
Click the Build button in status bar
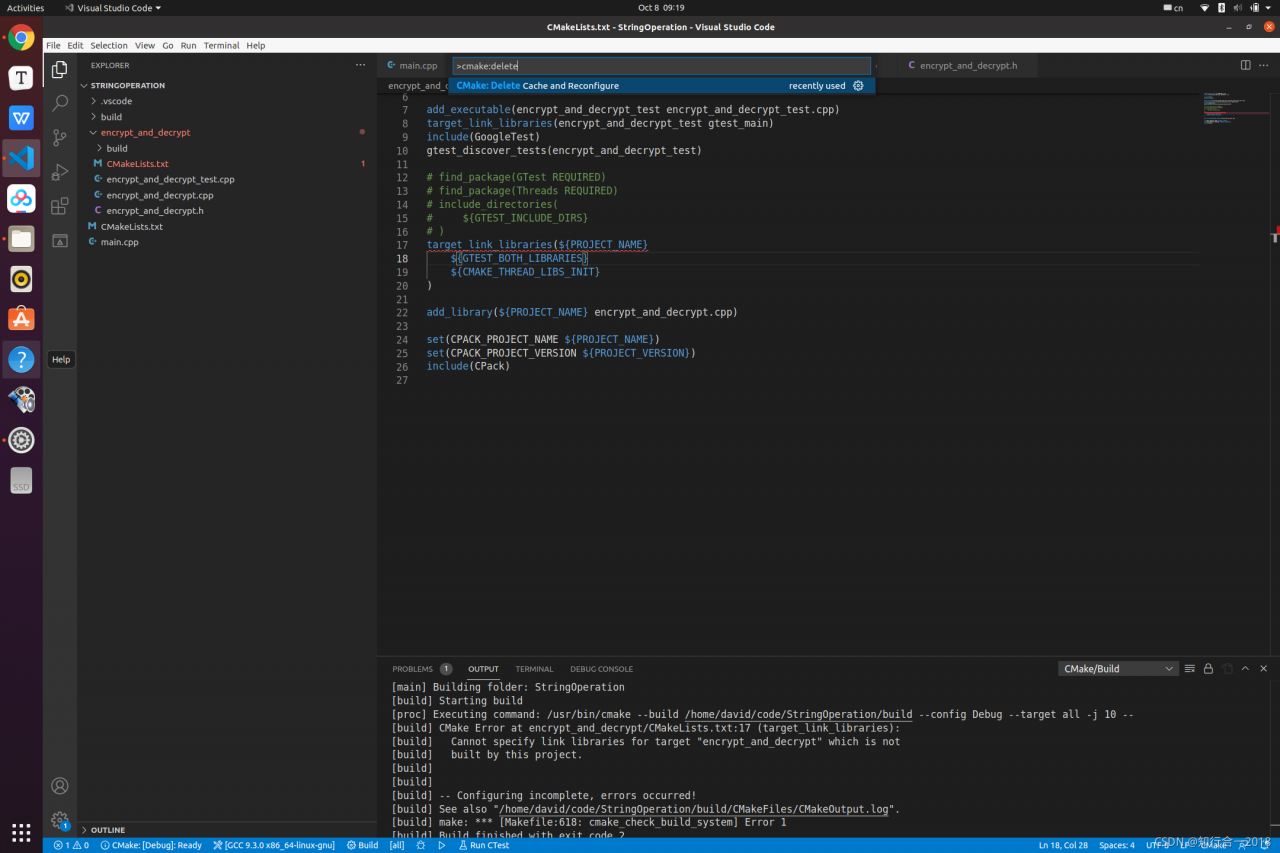(x=362, y=845)
